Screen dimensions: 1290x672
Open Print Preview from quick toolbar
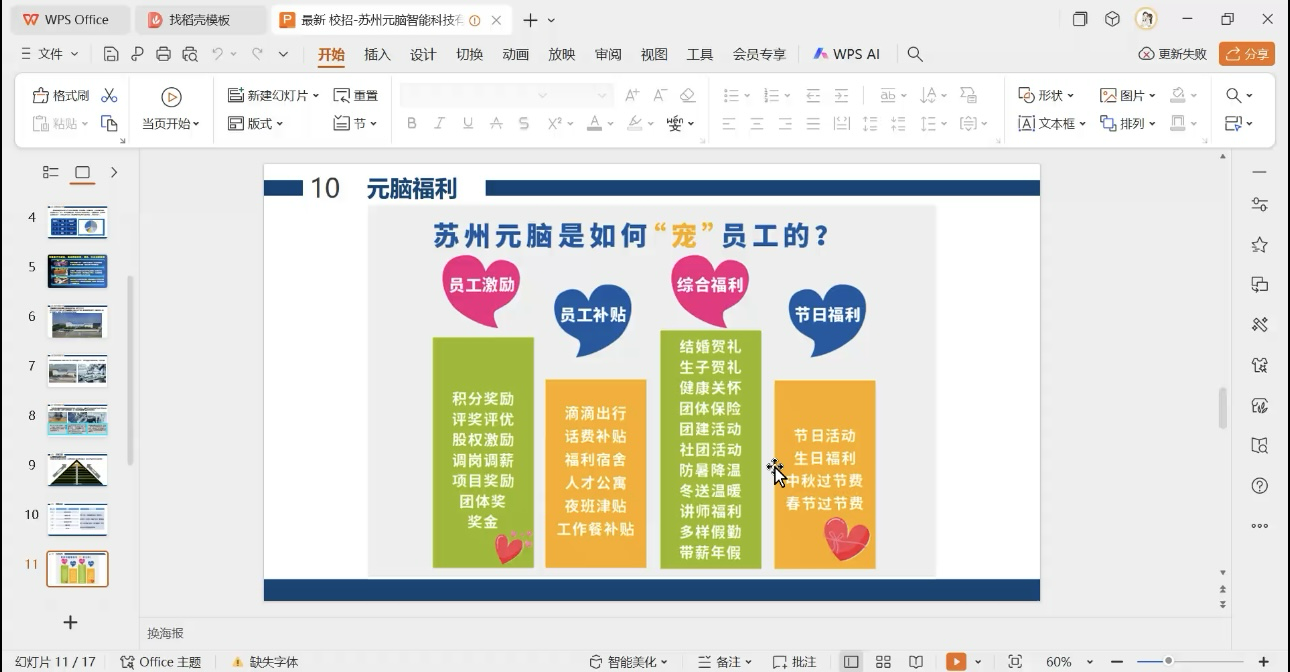[189, 54]
